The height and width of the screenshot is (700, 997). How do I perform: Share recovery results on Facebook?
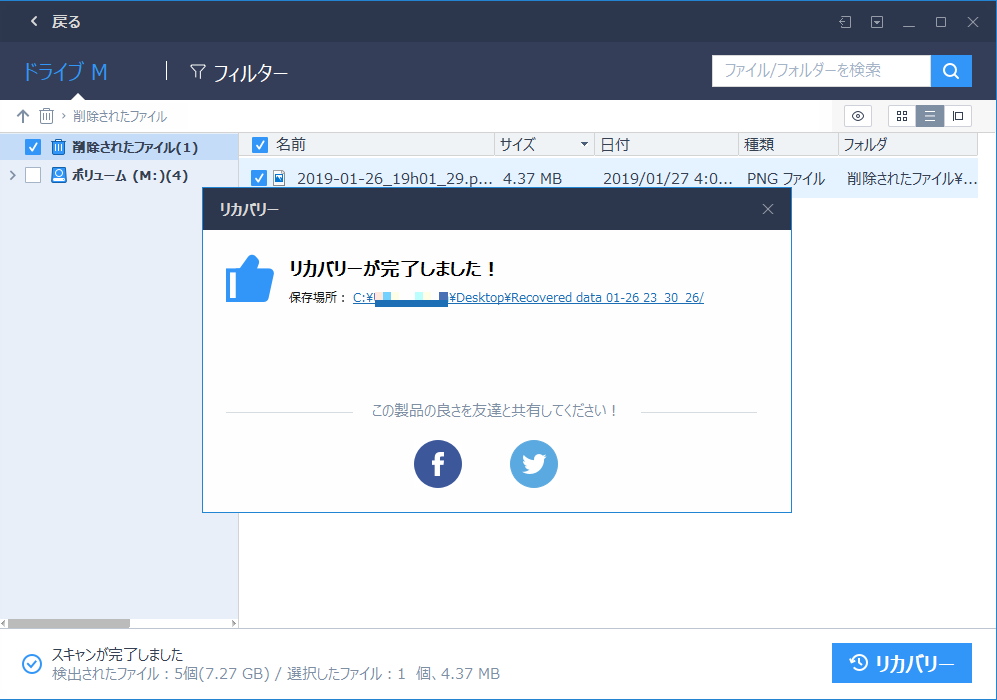[x=437, y=464]
